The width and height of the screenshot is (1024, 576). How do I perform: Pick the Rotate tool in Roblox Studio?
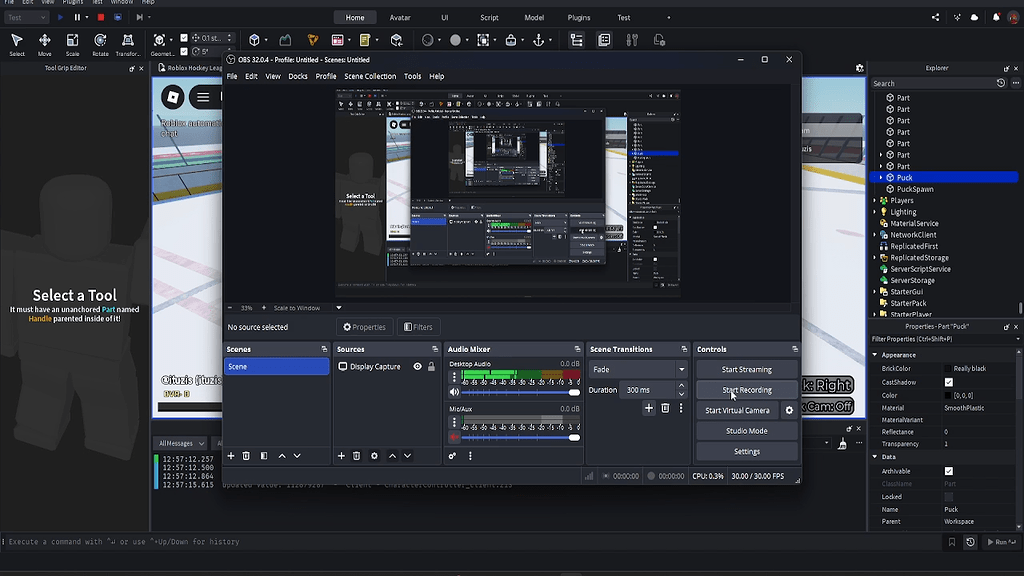click(100, 44)
